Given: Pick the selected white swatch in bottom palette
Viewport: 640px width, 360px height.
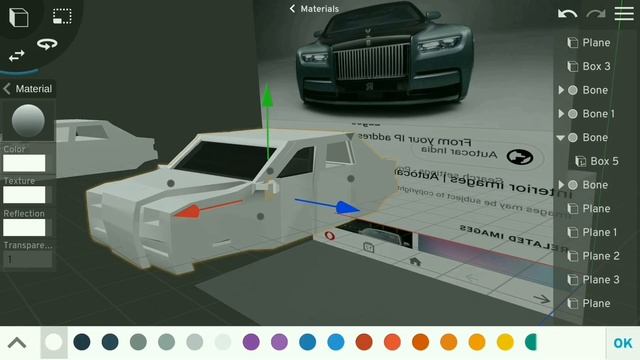Looking at the screenshot, I should 54,342.
